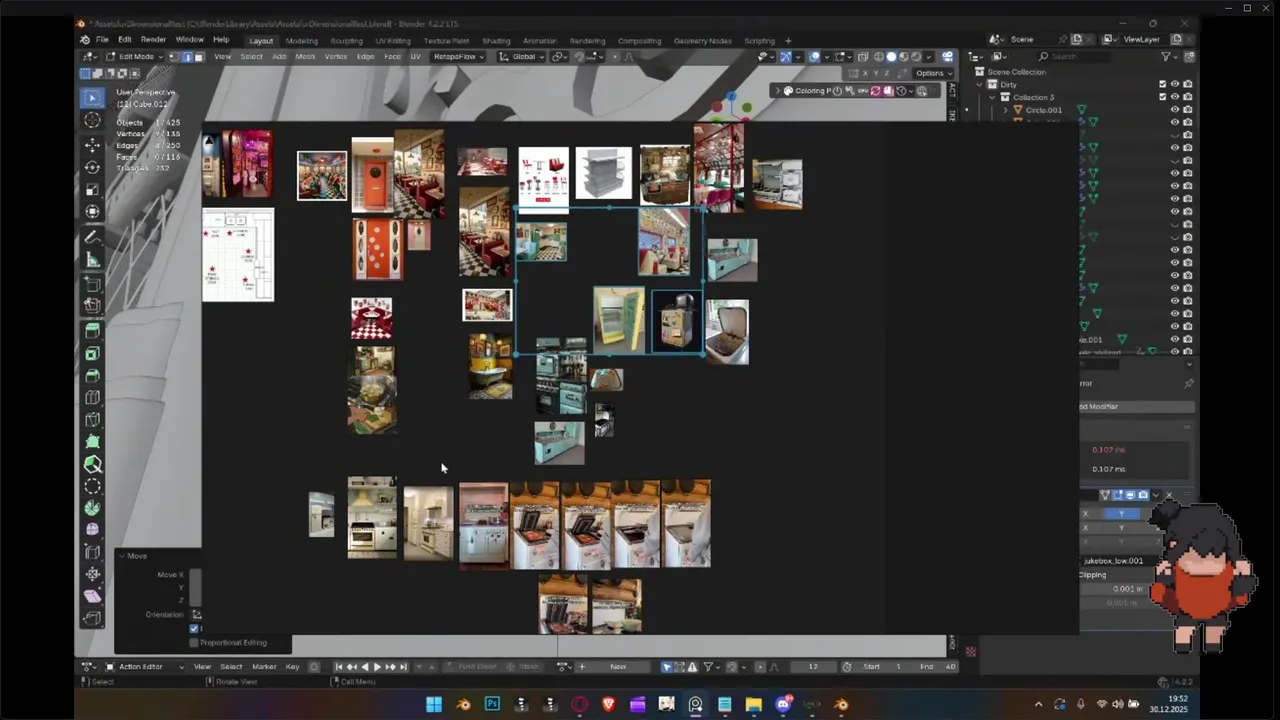Add a new workspace tab with plus
Image resolution: width=1280 pixels, height=720 pixels.
(x=788, y=41)
